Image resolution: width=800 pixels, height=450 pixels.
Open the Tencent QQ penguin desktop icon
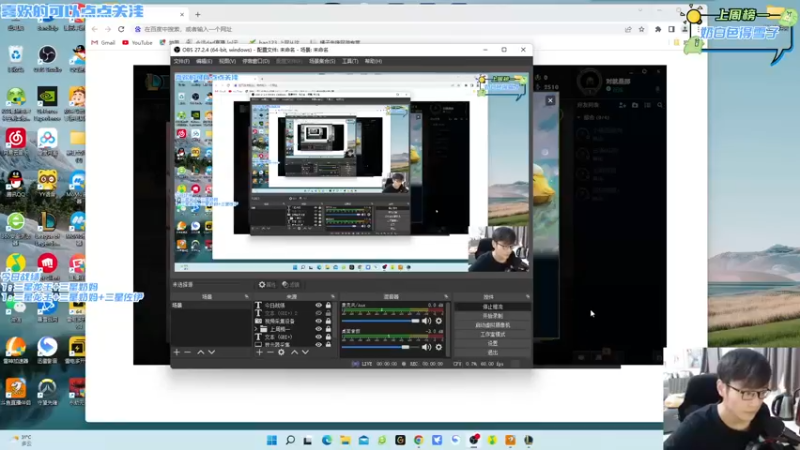[x=16, y=184]
